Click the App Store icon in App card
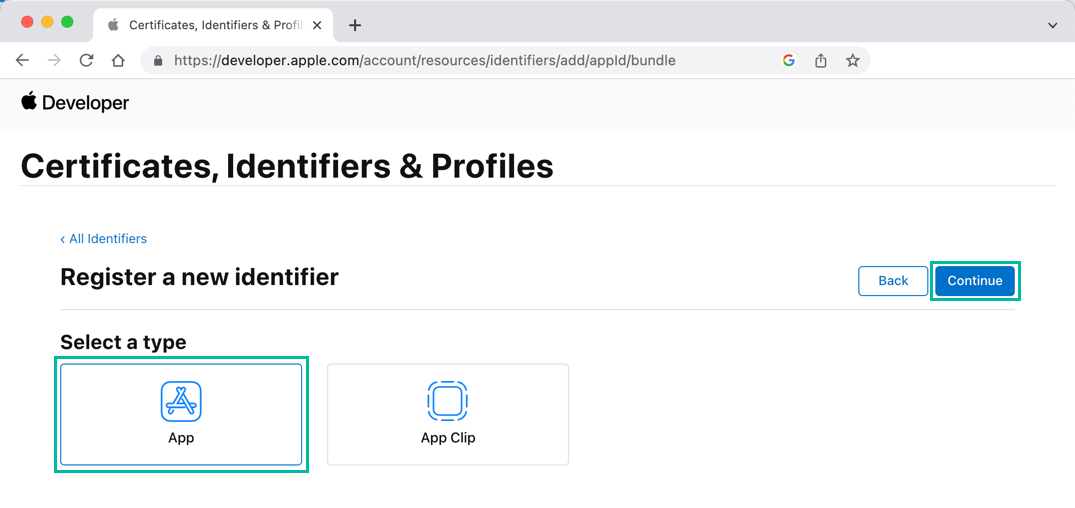Screen dimensions: 1075x508 point(181,401)
